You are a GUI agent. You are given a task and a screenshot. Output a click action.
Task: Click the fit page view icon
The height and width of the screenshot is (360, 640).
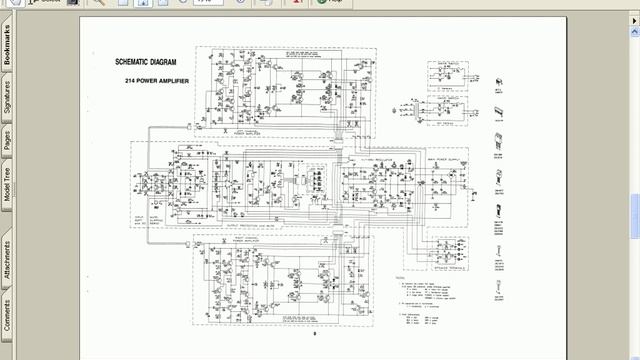pyautogui.click(x=143, y=2)
